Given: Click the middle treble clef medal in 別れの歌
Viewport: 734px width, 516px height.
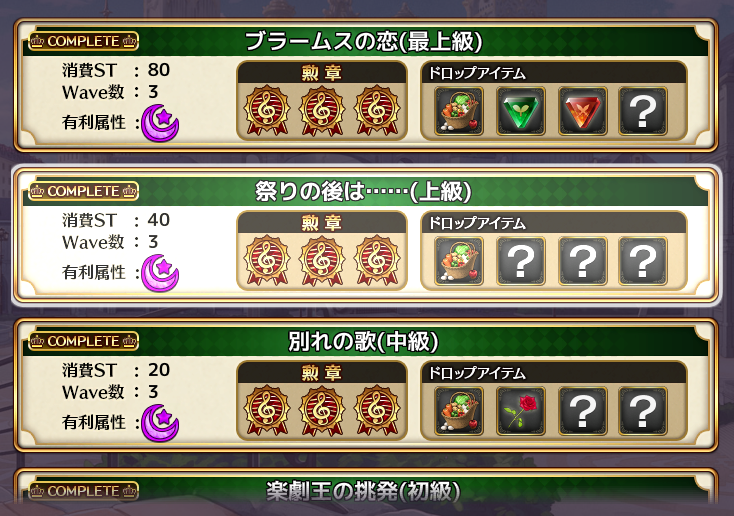Looking at the screenshot, I should [x=322, y=410].
